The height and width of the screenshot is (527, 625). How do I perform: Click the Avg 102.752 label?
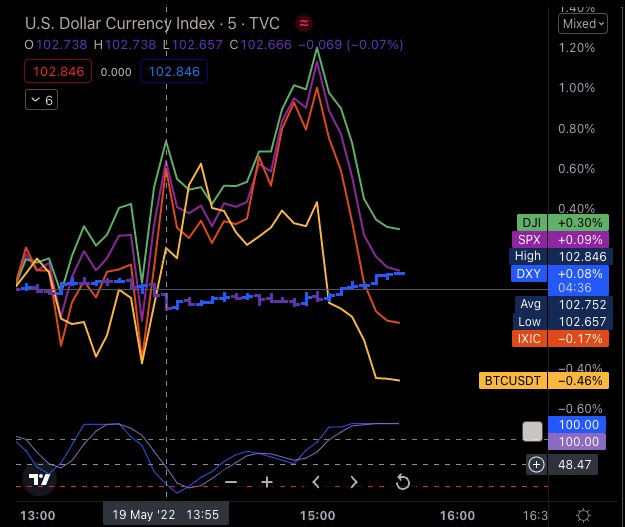(x=564, y=304)
